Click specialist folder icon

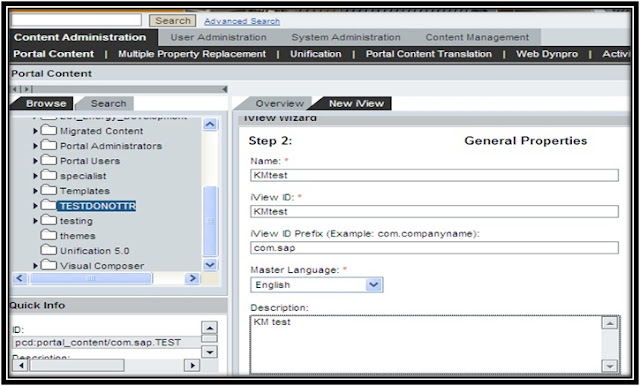(x=49, y=175)
